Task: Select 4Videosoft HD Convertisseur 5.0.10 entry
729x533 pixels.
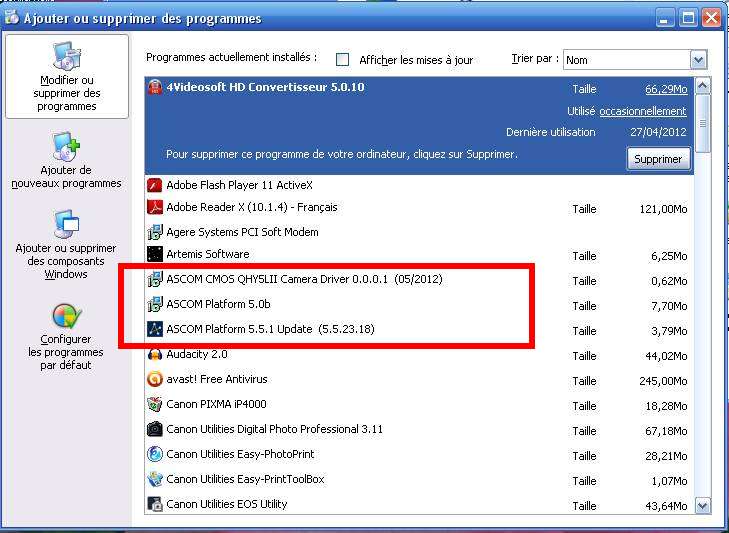Action: (x=419, y=127)
